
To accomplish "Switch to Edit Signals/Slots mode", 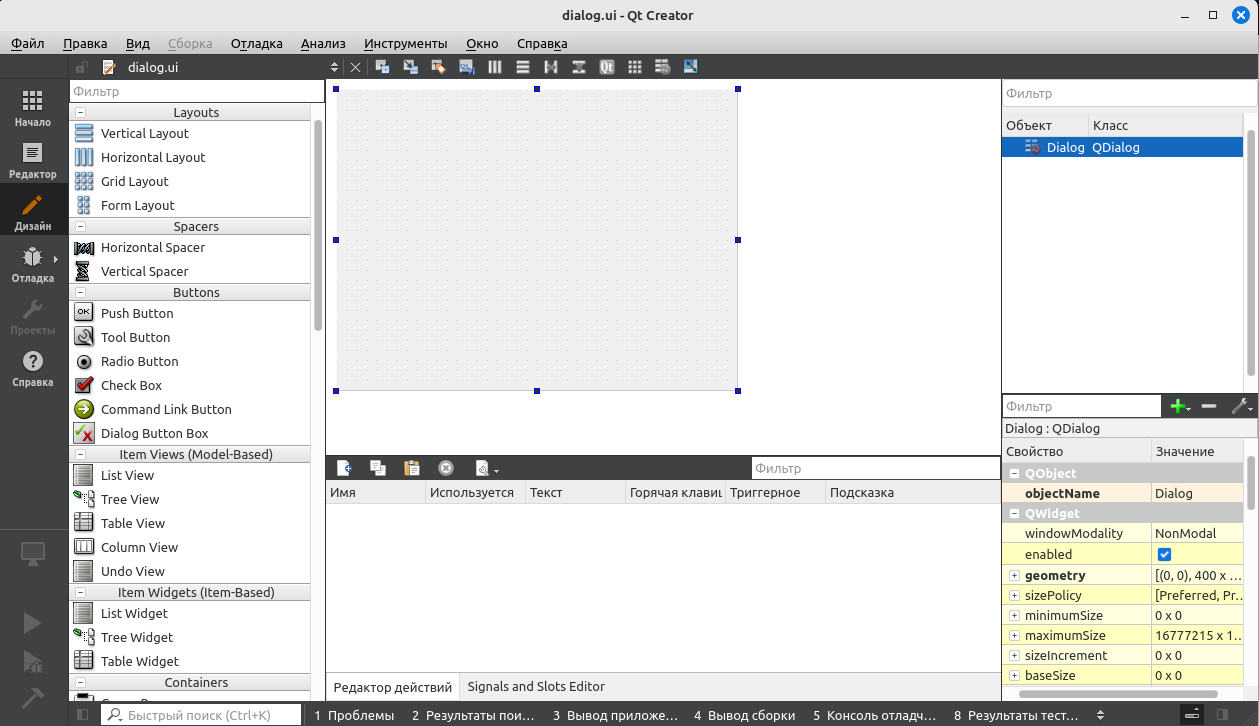I will [410, 67].
